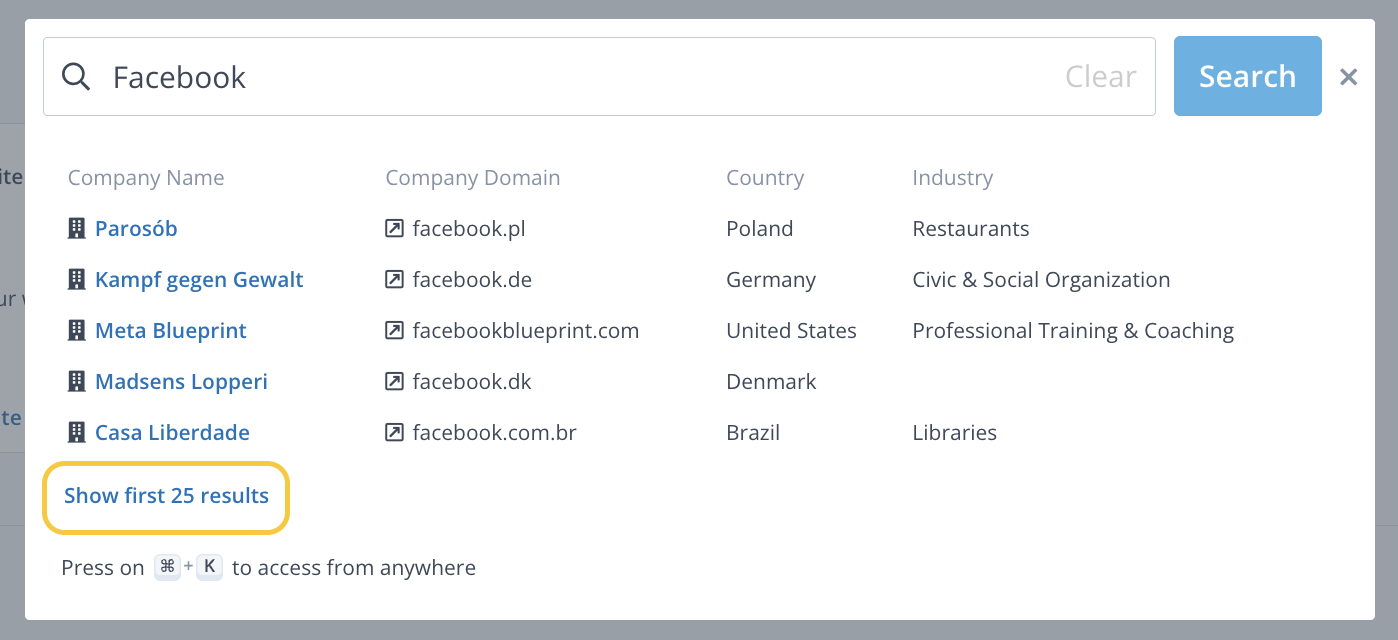The height and width of the screenshot is (640, 1398).
Task: Open the Casa Liberdade company link
Action: pos(172,433)
